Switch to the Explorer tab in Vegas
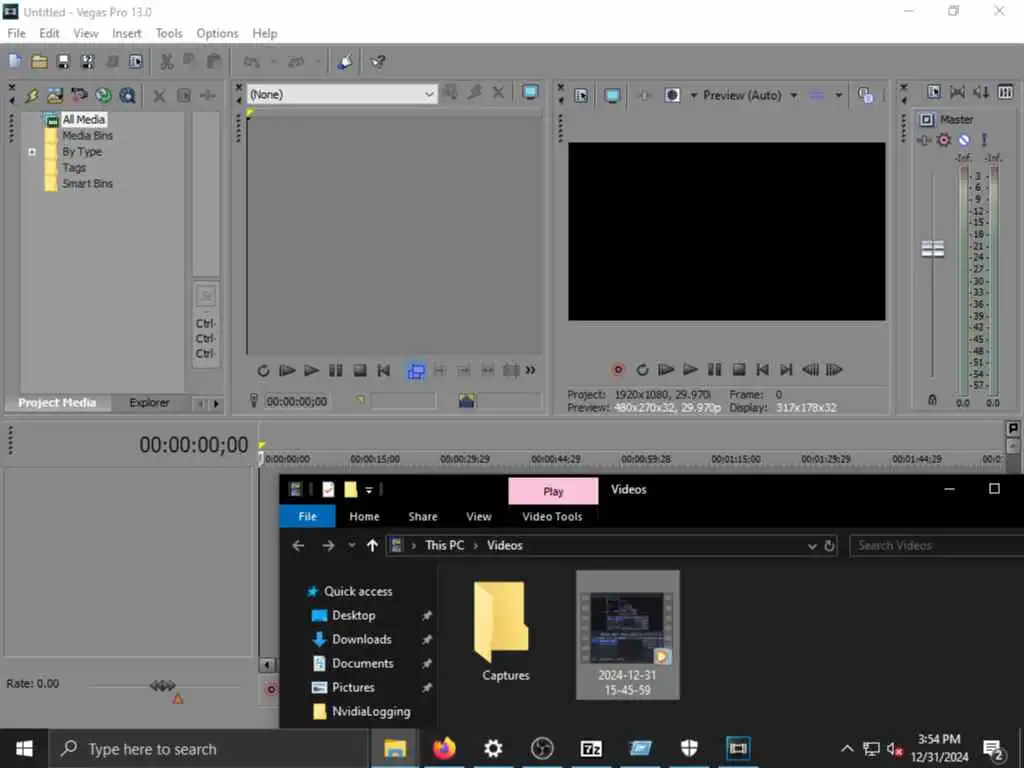 tap(149, 402)
